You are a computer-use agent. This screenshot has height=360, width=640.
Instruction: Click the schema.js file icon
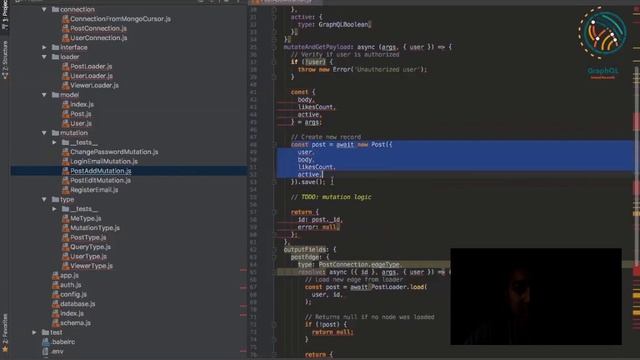56,323
